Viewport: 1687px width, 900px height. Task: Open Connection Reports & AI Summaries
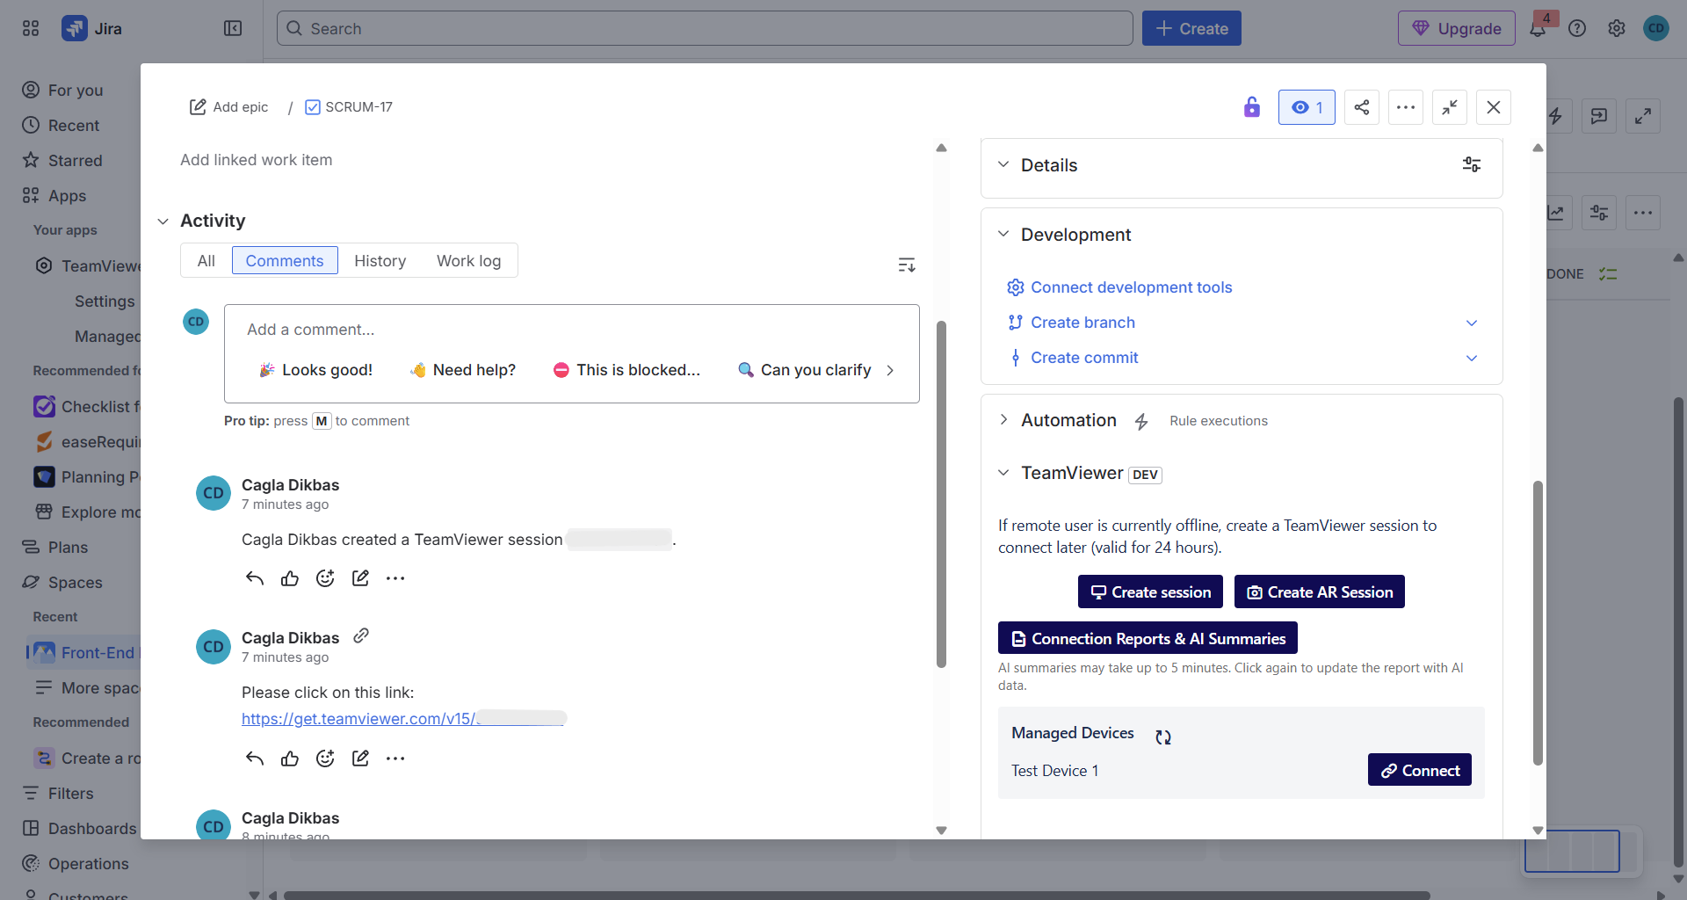click(x=1147, y=638)
